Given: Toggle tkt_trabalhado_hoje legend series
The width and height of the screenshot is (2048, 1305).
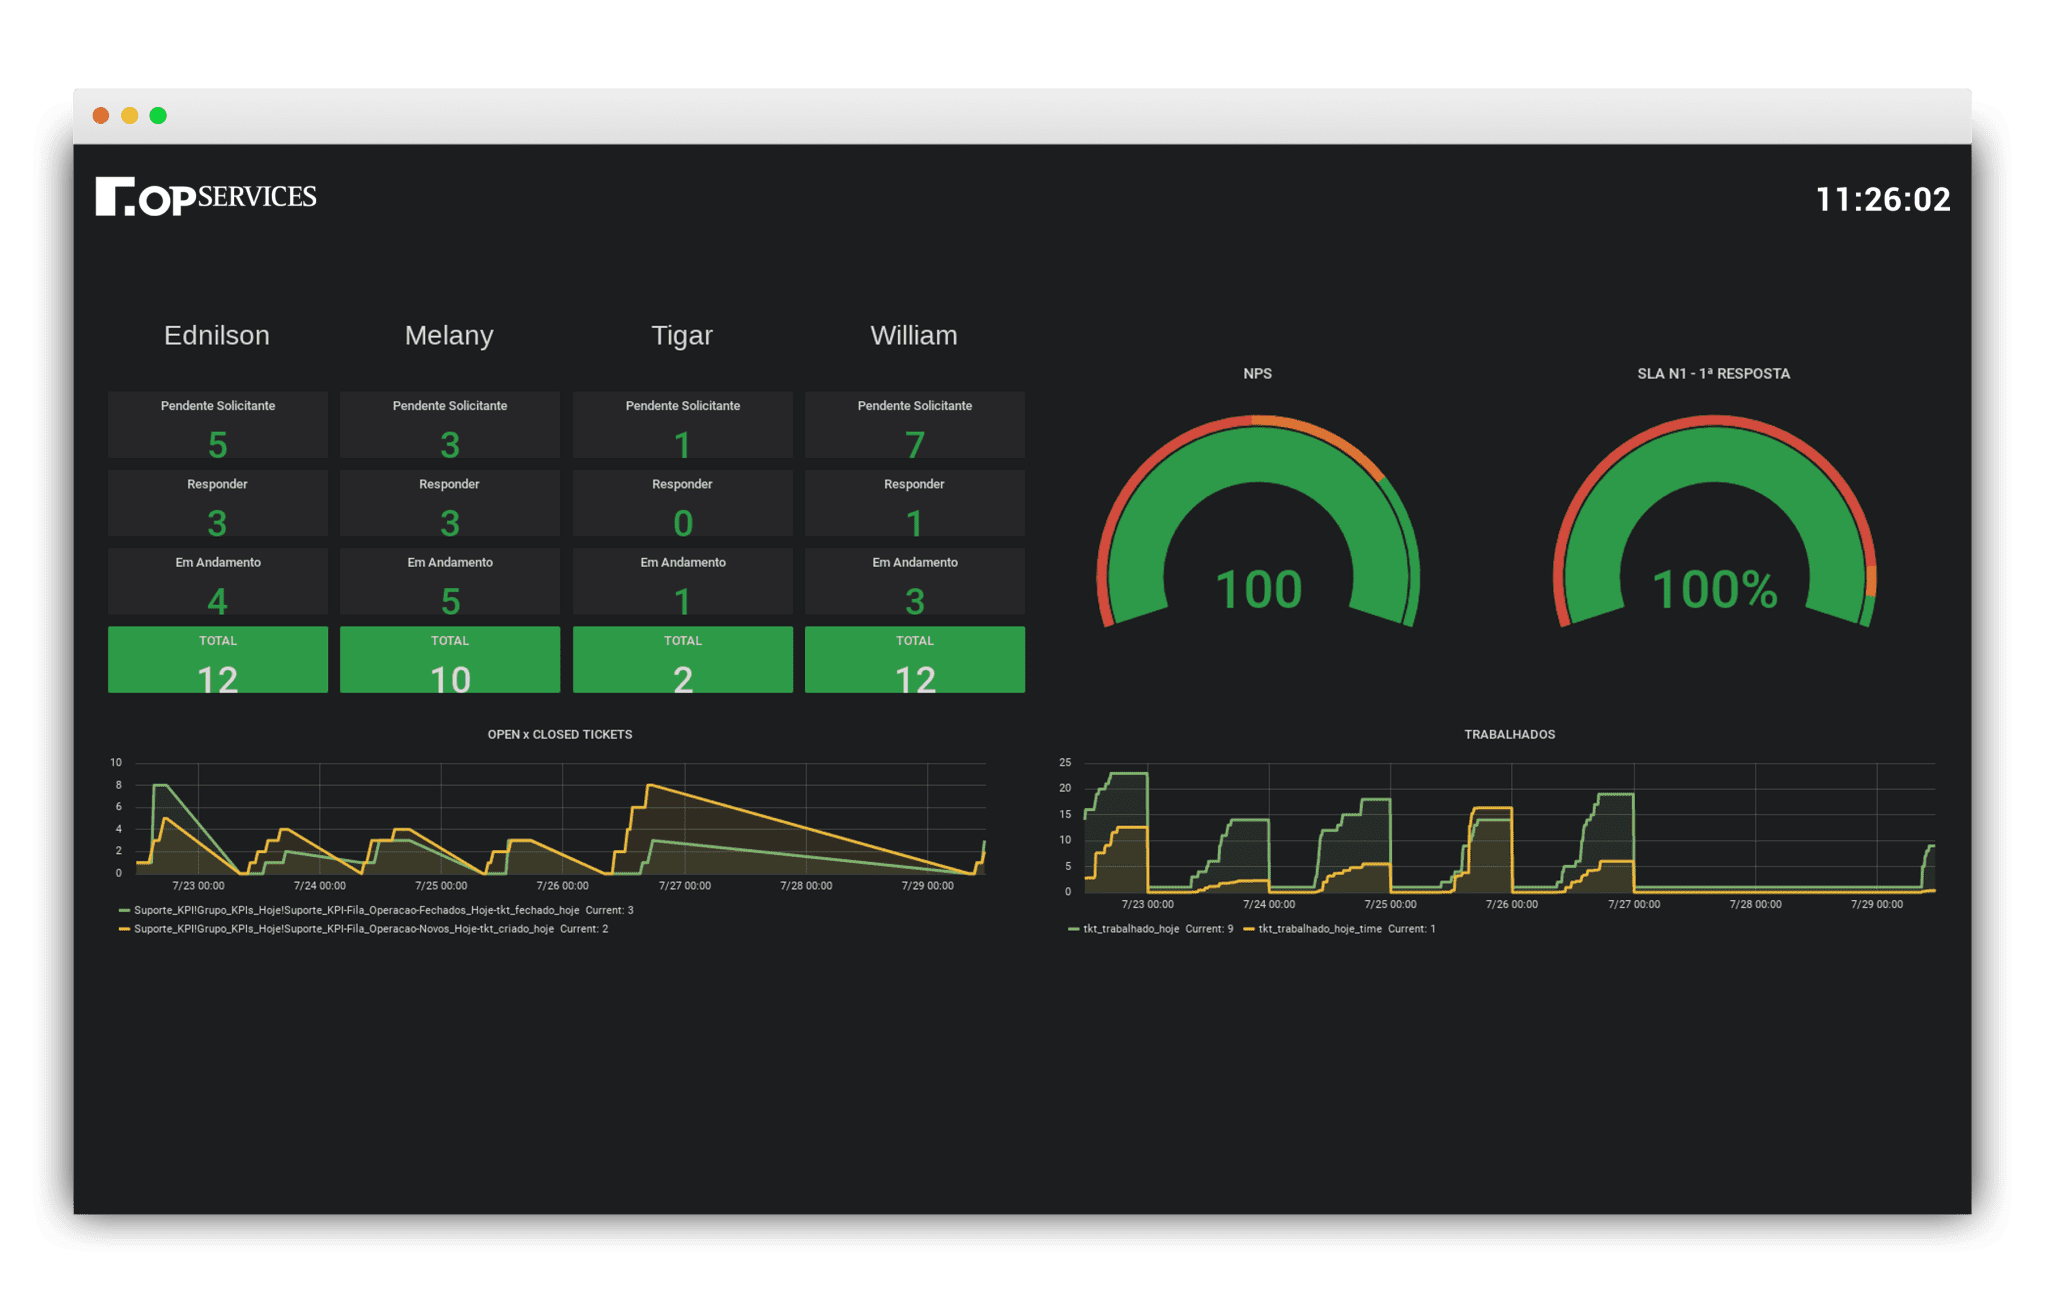Looking at the screenshot, I should [x=1130, y=929].
